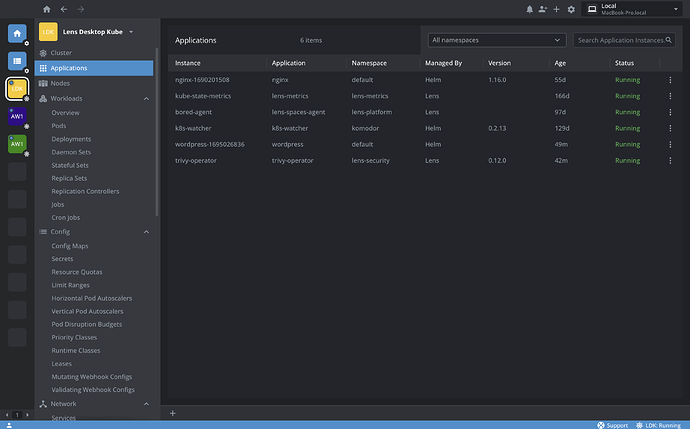Add new dock tab with plus
The width and height of the screenshot is (690, 429).
[x=172, y=413]
